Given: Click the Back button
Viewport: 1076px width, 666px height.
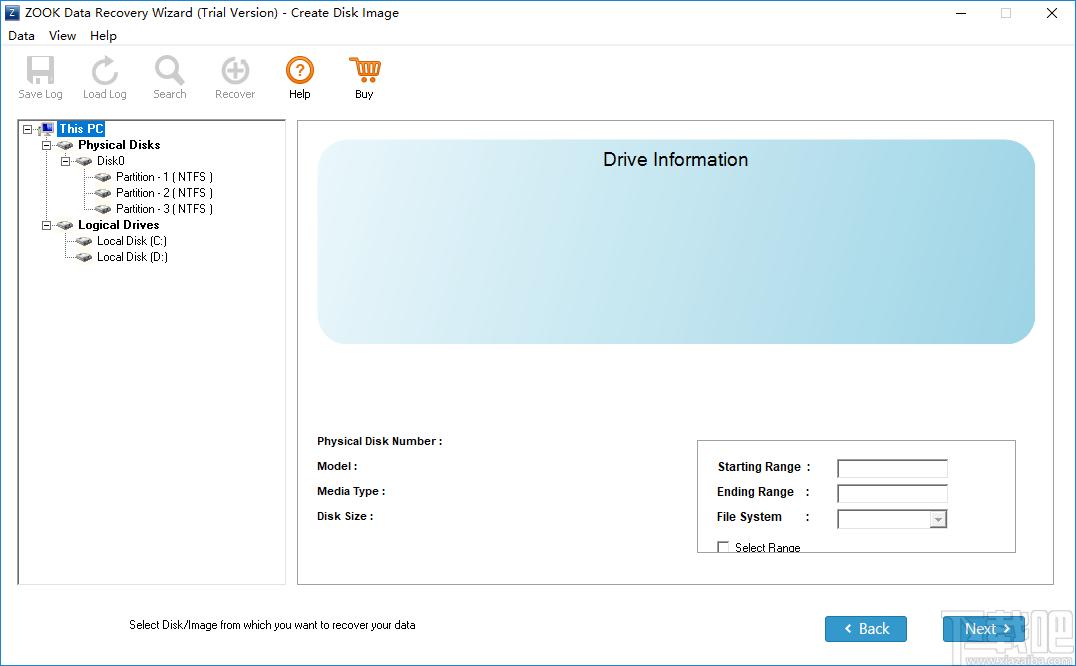Looking at the screenshot, I should [x=865, y=629].
